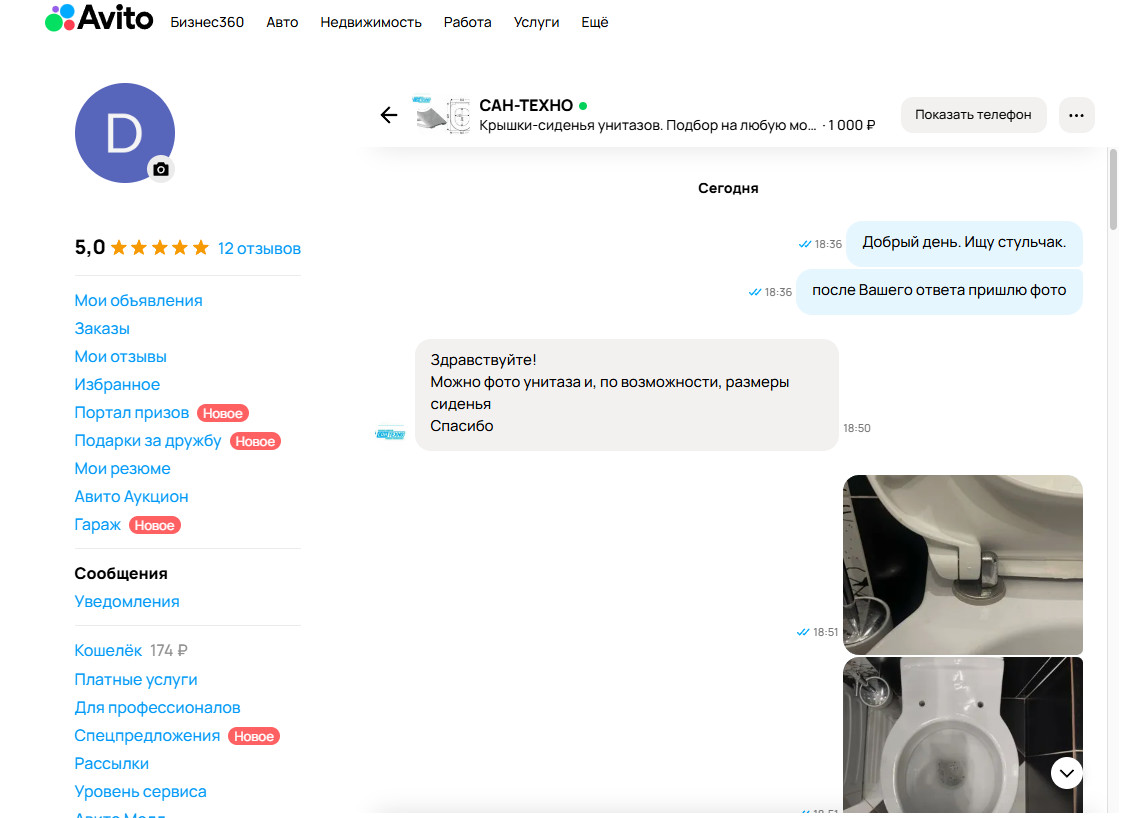Click the chat vertical scrollbar
This screenshot has width=1128, height=818.
1113,188
